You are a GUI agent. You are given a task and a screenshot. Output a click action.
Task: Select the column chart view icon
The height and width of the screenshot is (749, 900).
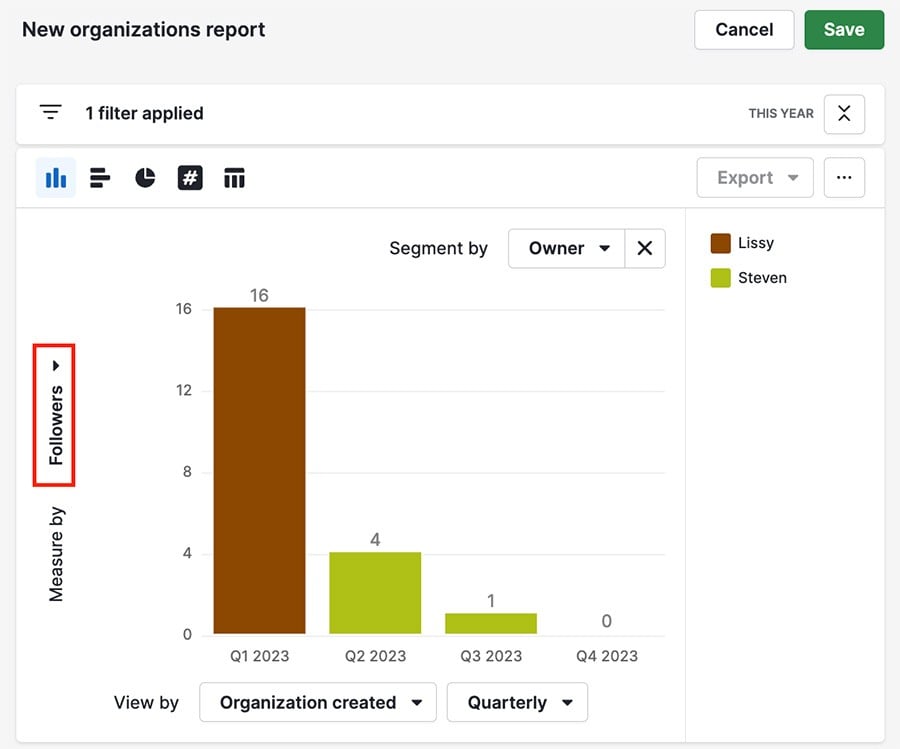pos(55,177)
